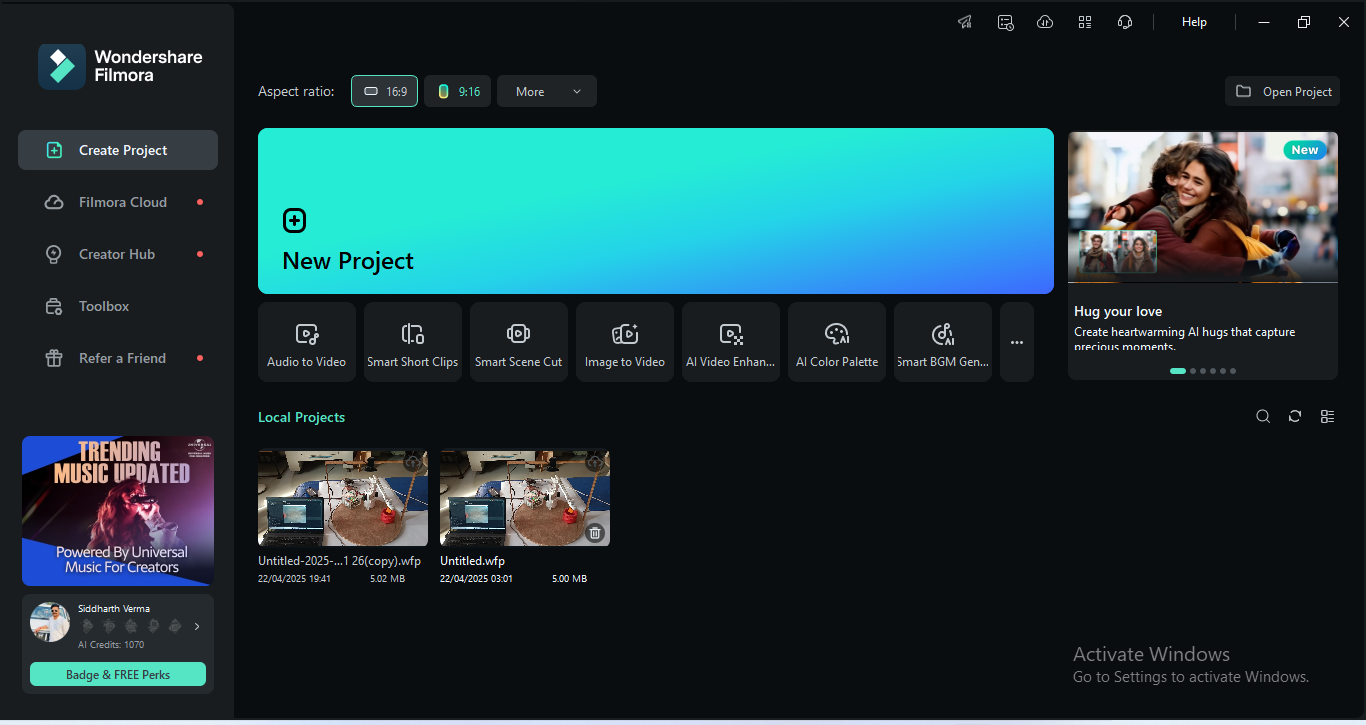This screenshot has height=725, width=1366.
Task: Click the 5.02 MB file size text
Action: click(x=387, y=579)
